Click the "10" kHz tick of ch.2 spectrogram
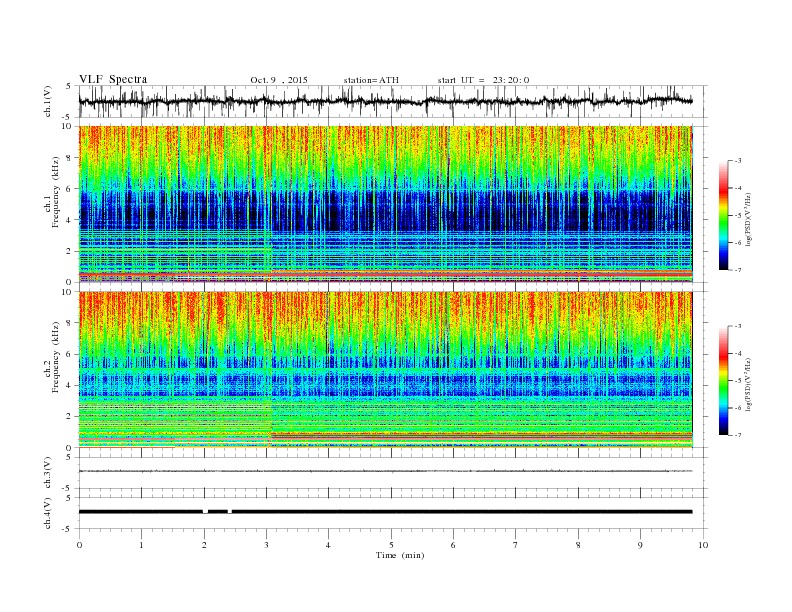Screen dimensions: 792x612 tap(67, 292)
